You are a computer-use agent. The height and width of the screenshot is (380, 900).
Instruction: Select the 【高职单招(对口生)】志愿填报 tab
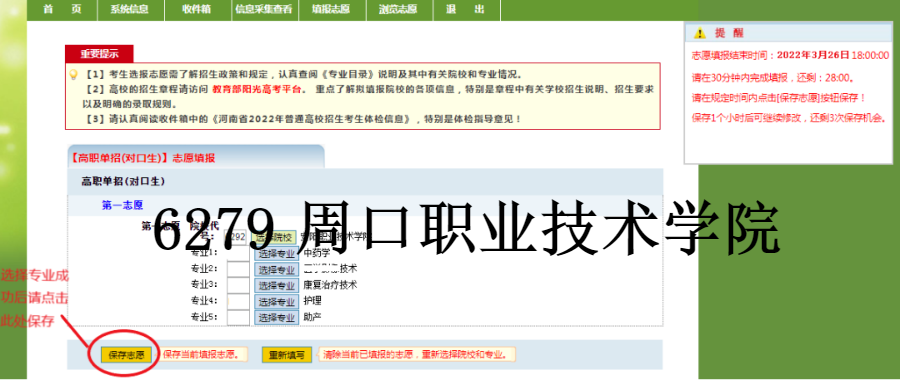[x=195, y=157]
